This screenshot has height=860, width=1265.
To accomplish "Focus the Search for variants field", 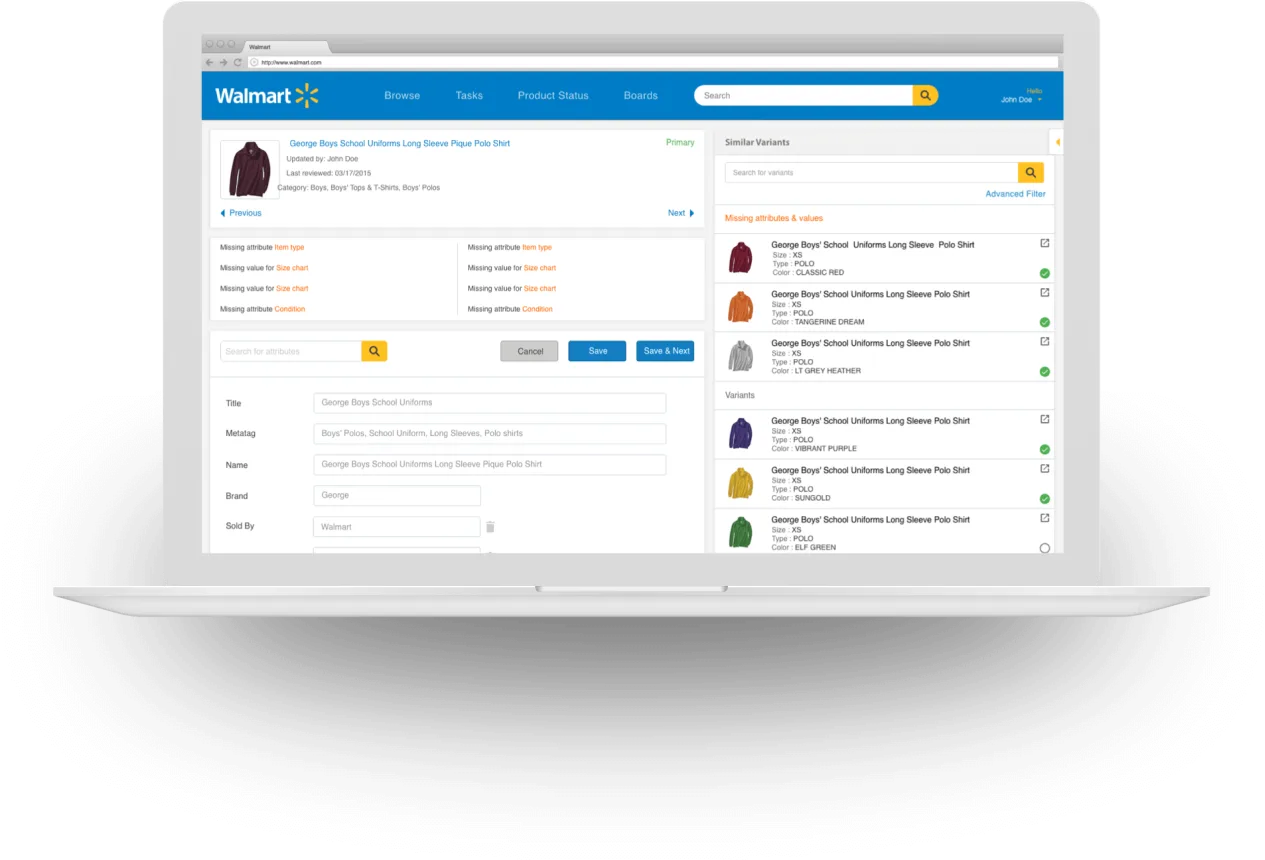I will click(x=871, y=172).
